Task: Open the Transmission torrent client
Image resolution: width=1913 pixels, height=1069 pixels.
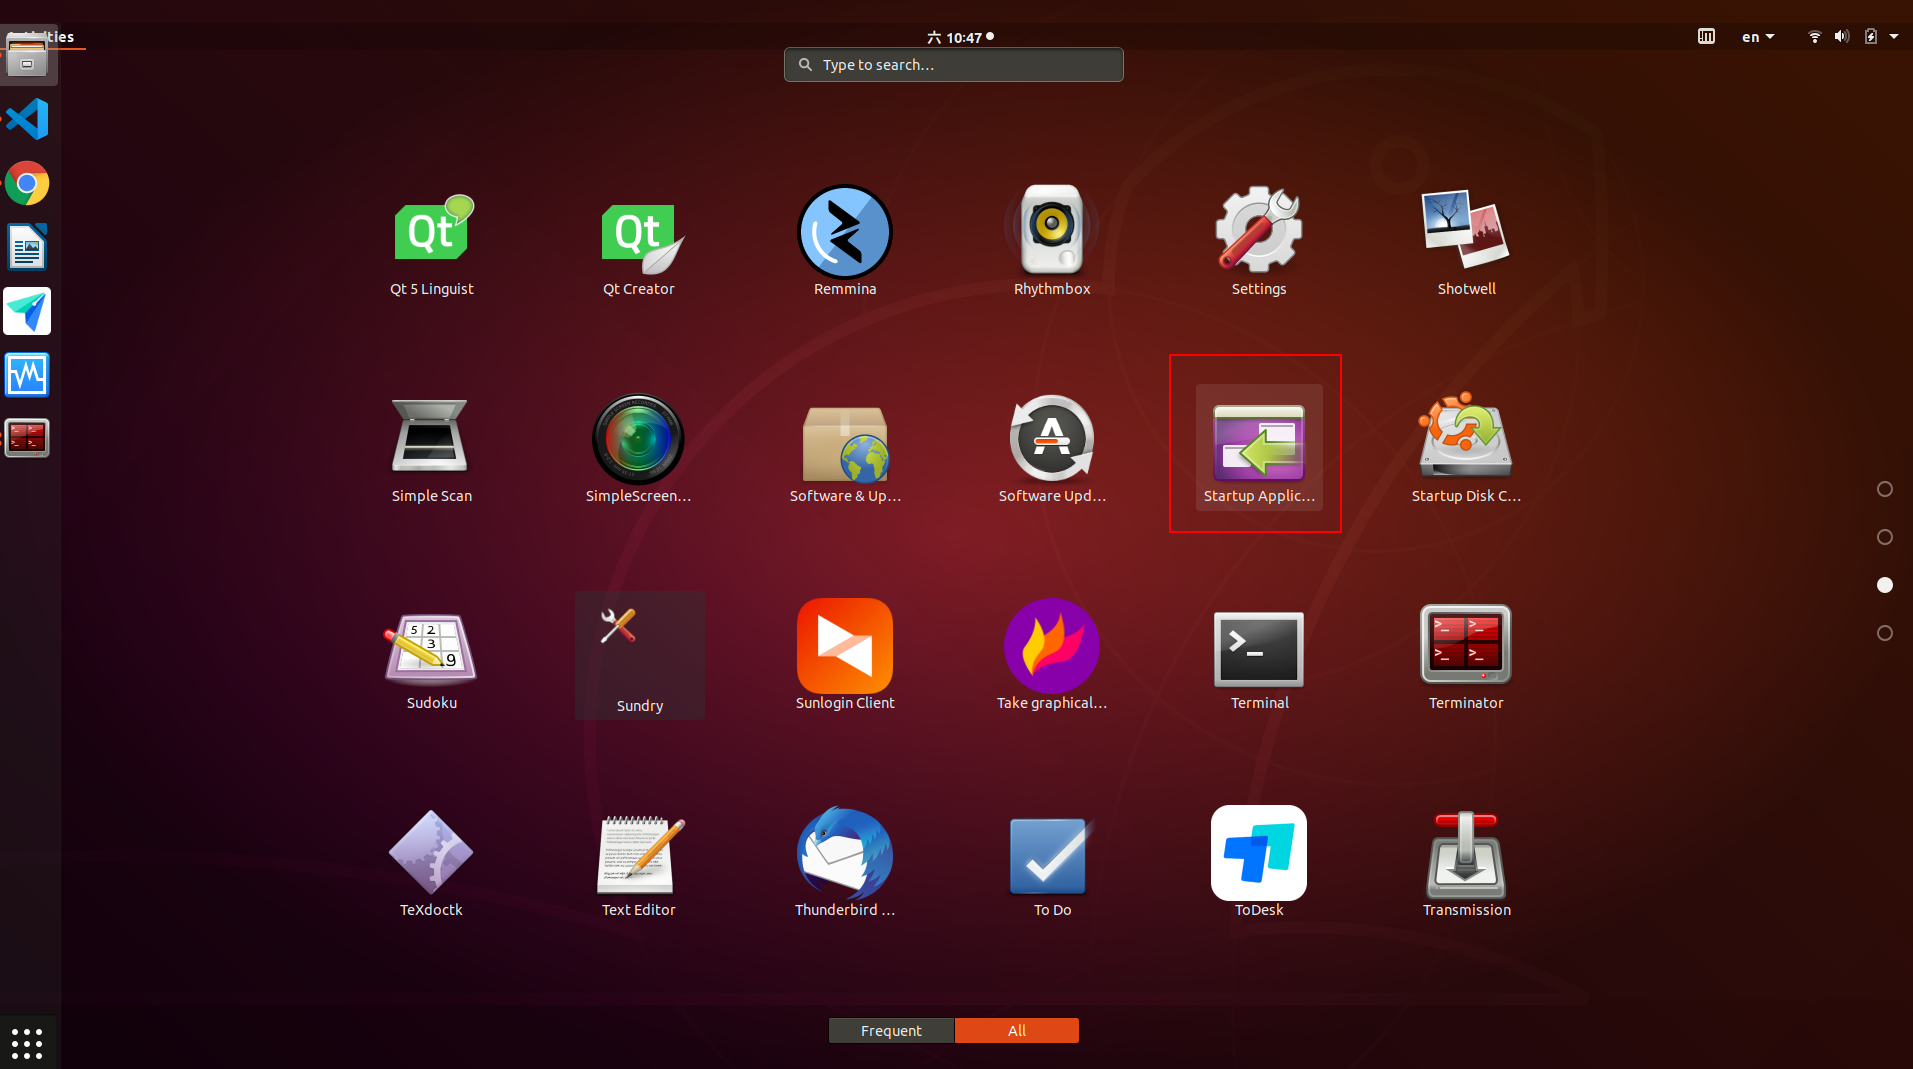Action: (x=1465, y=855)
